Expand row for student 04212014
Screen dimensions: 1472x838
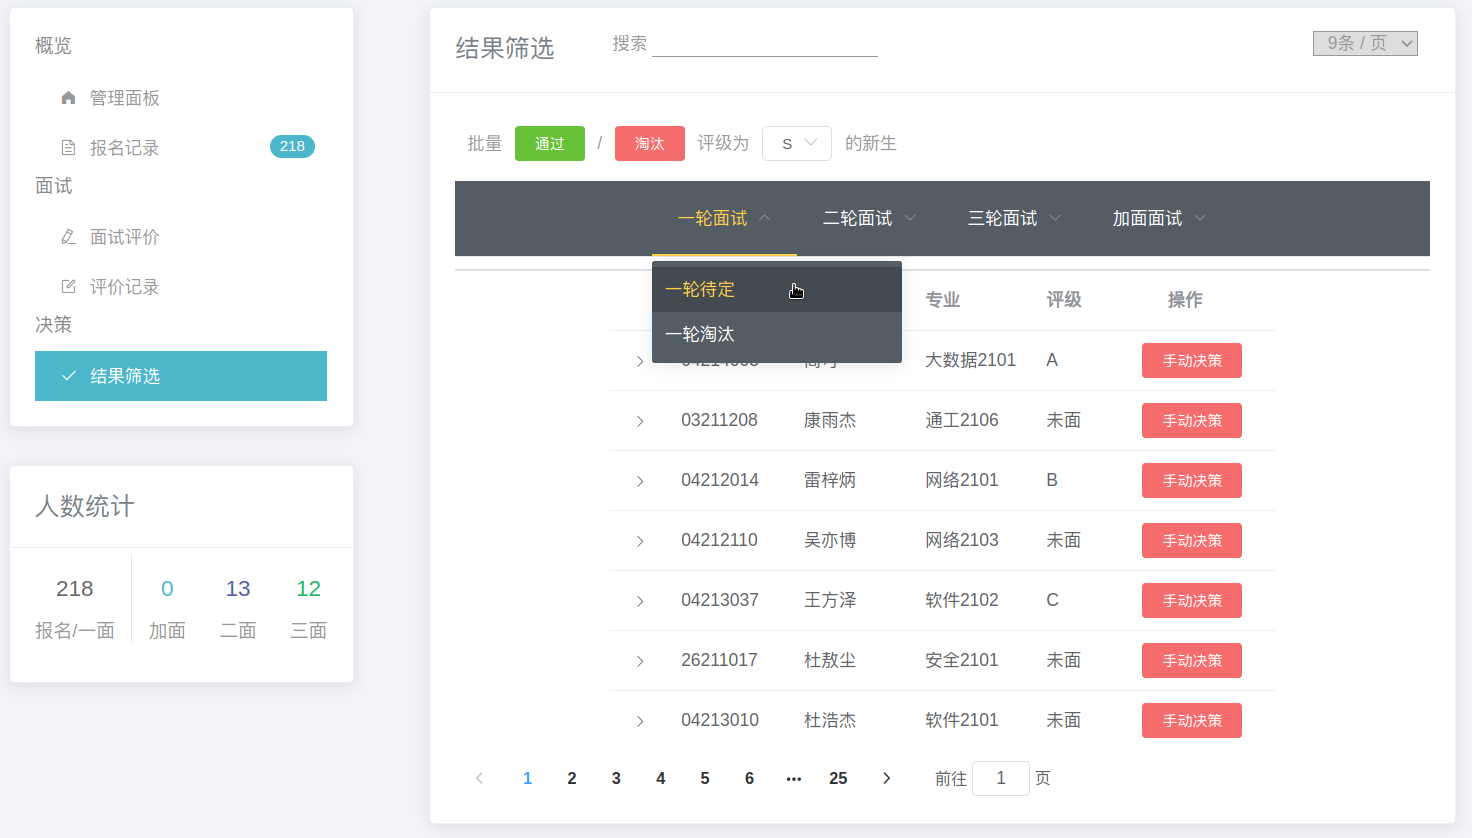pos(640,481)
